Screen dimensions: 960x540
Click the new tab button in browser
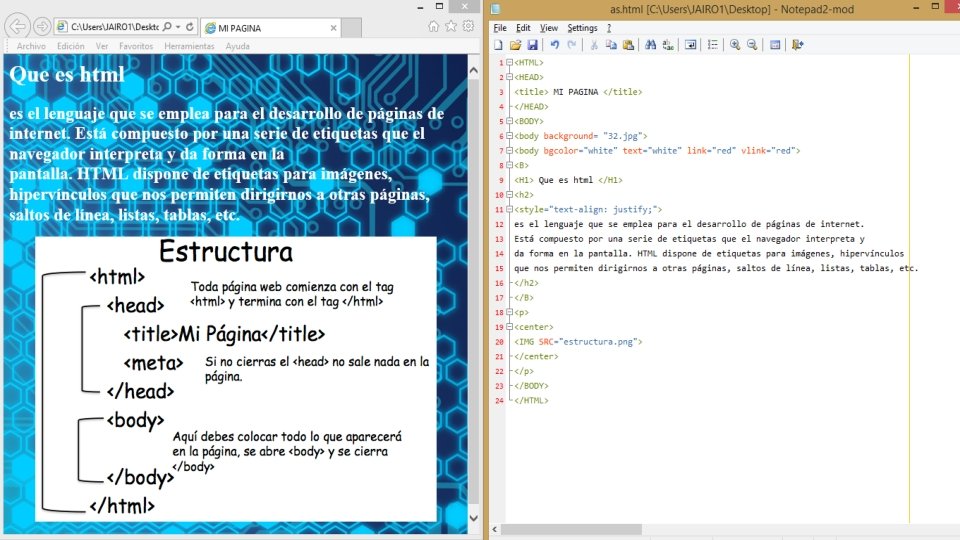pos(351,28)
